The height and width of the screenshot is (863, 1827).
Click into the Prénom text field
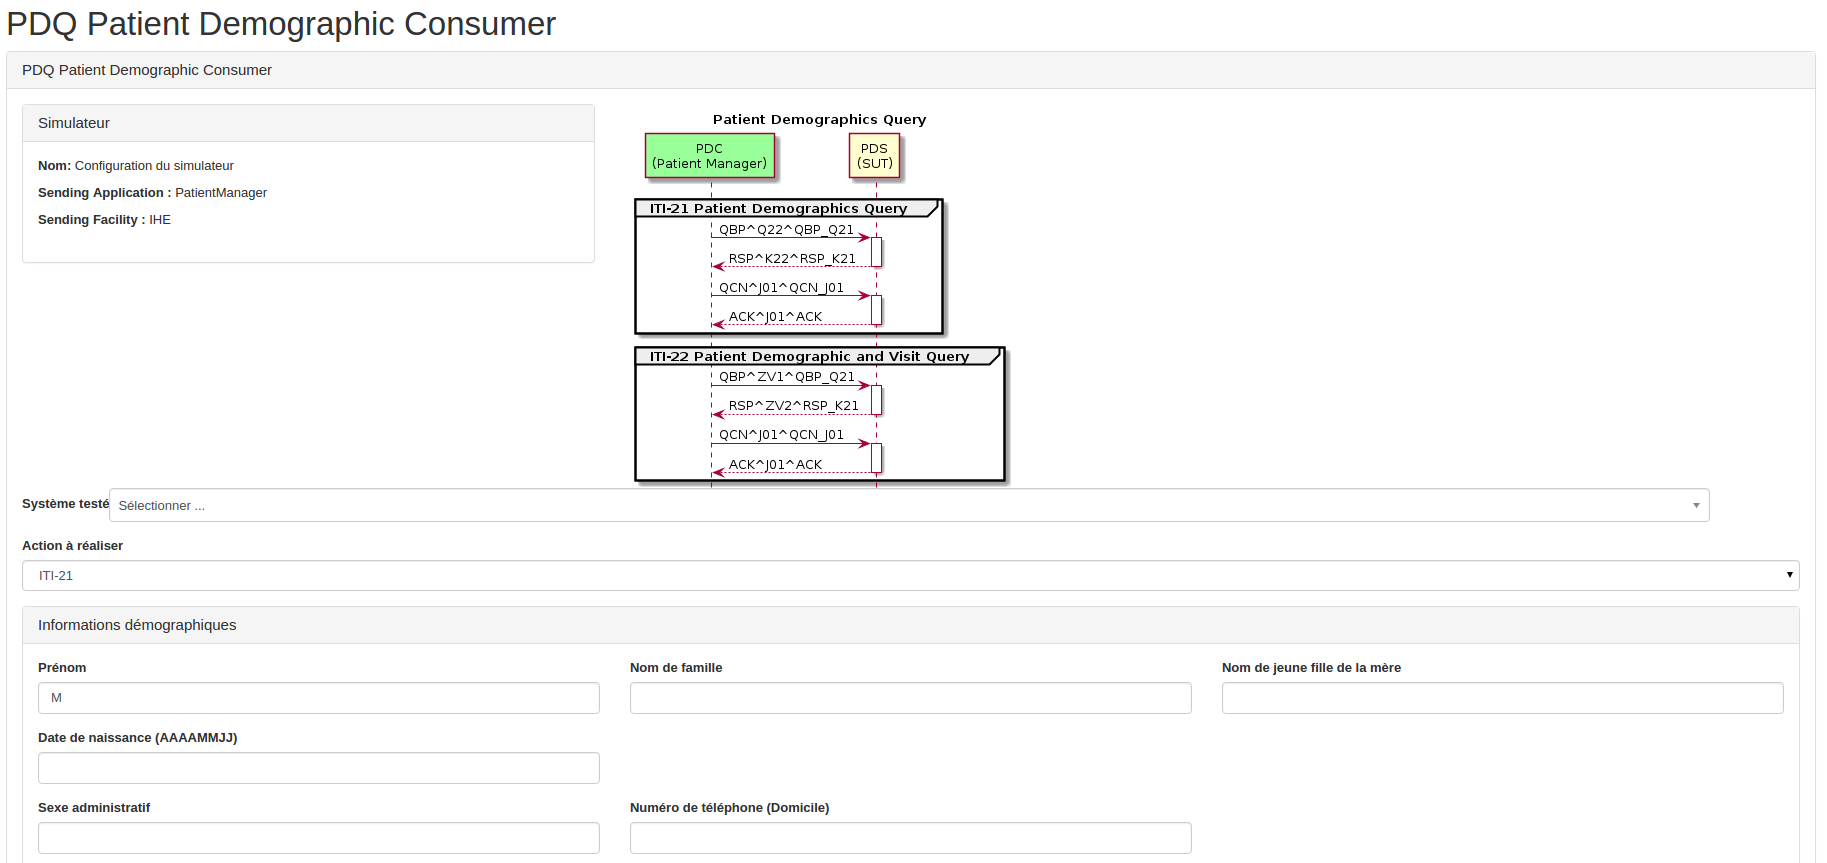coord(318,698)
